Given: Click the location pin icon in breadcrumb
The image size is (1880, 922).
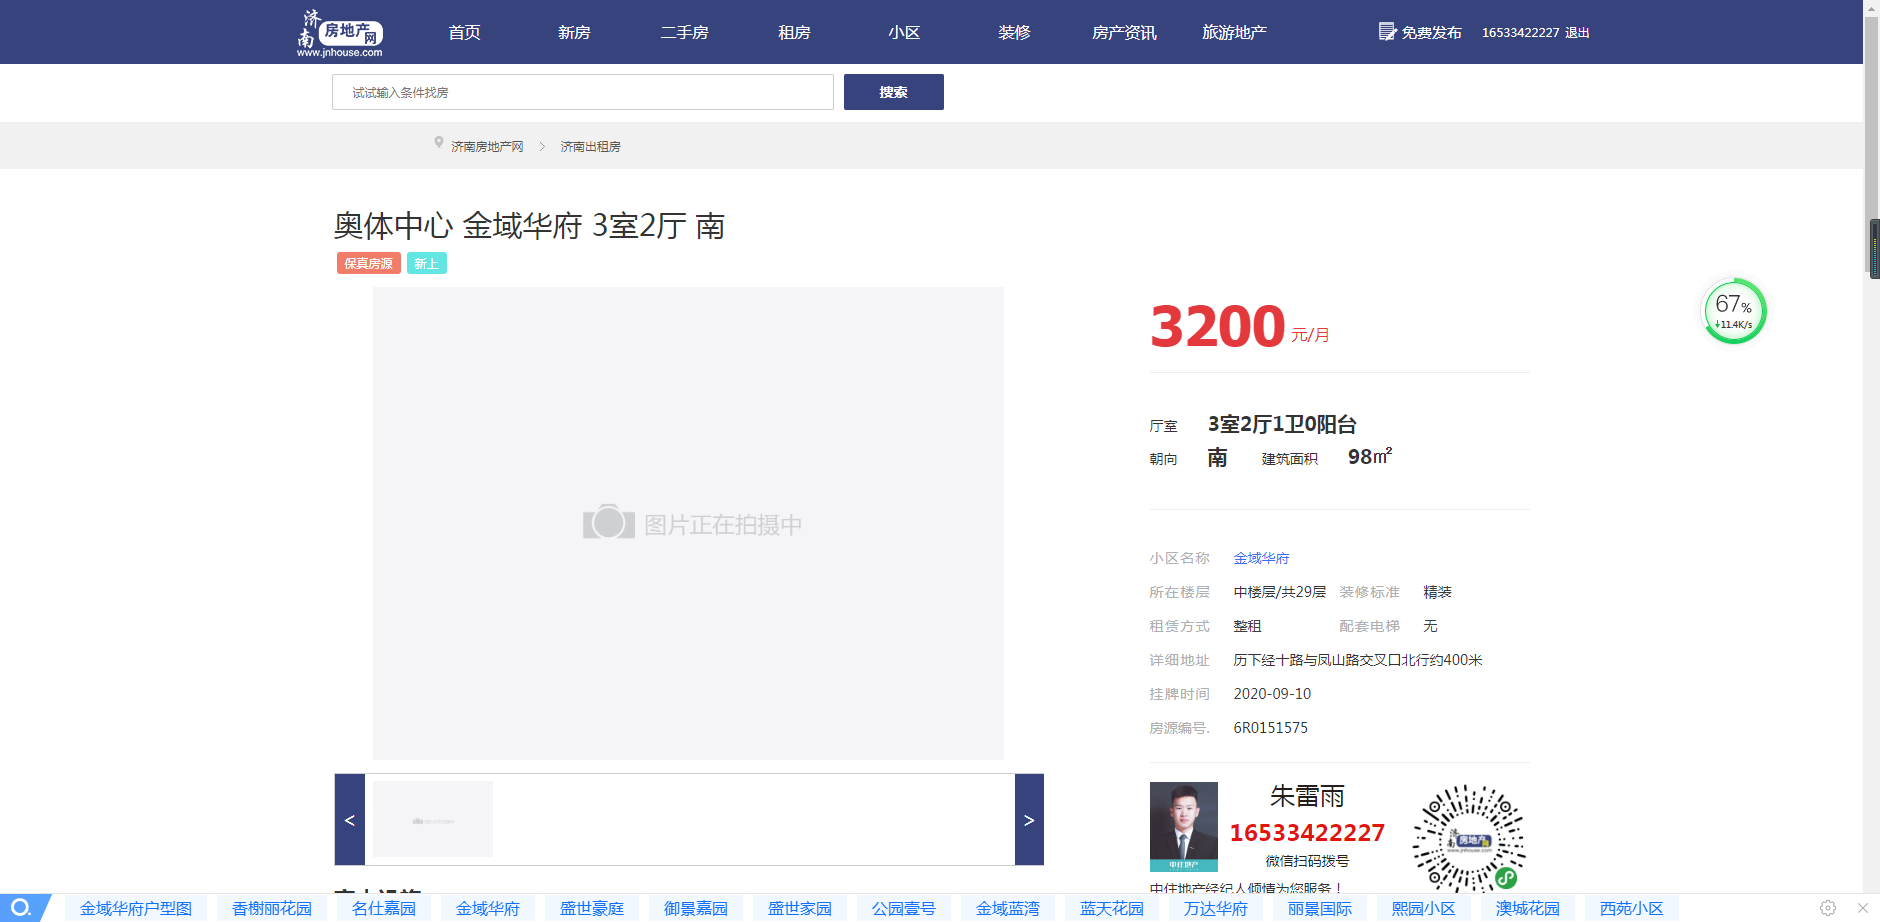Looking at the screenshot, I should (x=438, y=143).
